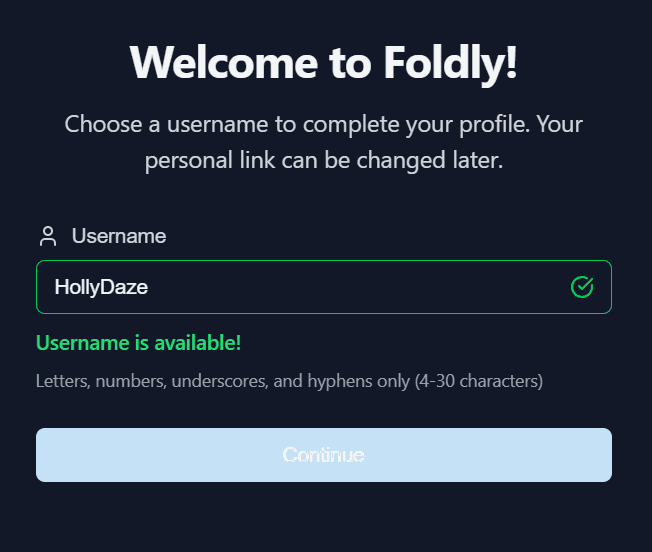Image resolution: width=652 pixels, height=552 pixels.
Task: Click the Username field label
Action: click(119, 237)
